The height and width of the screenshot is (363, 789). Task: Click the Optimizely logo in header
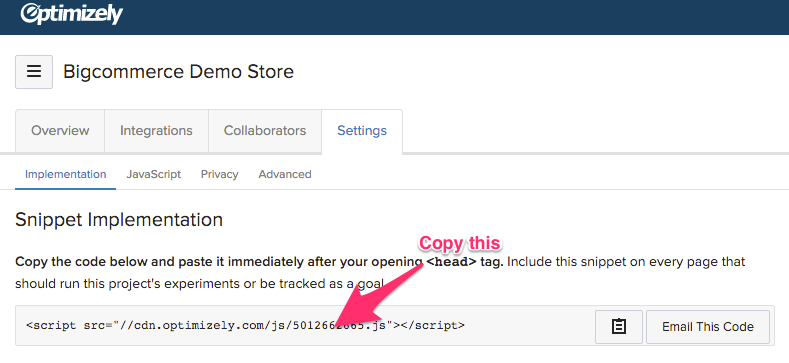pos(71,12)
